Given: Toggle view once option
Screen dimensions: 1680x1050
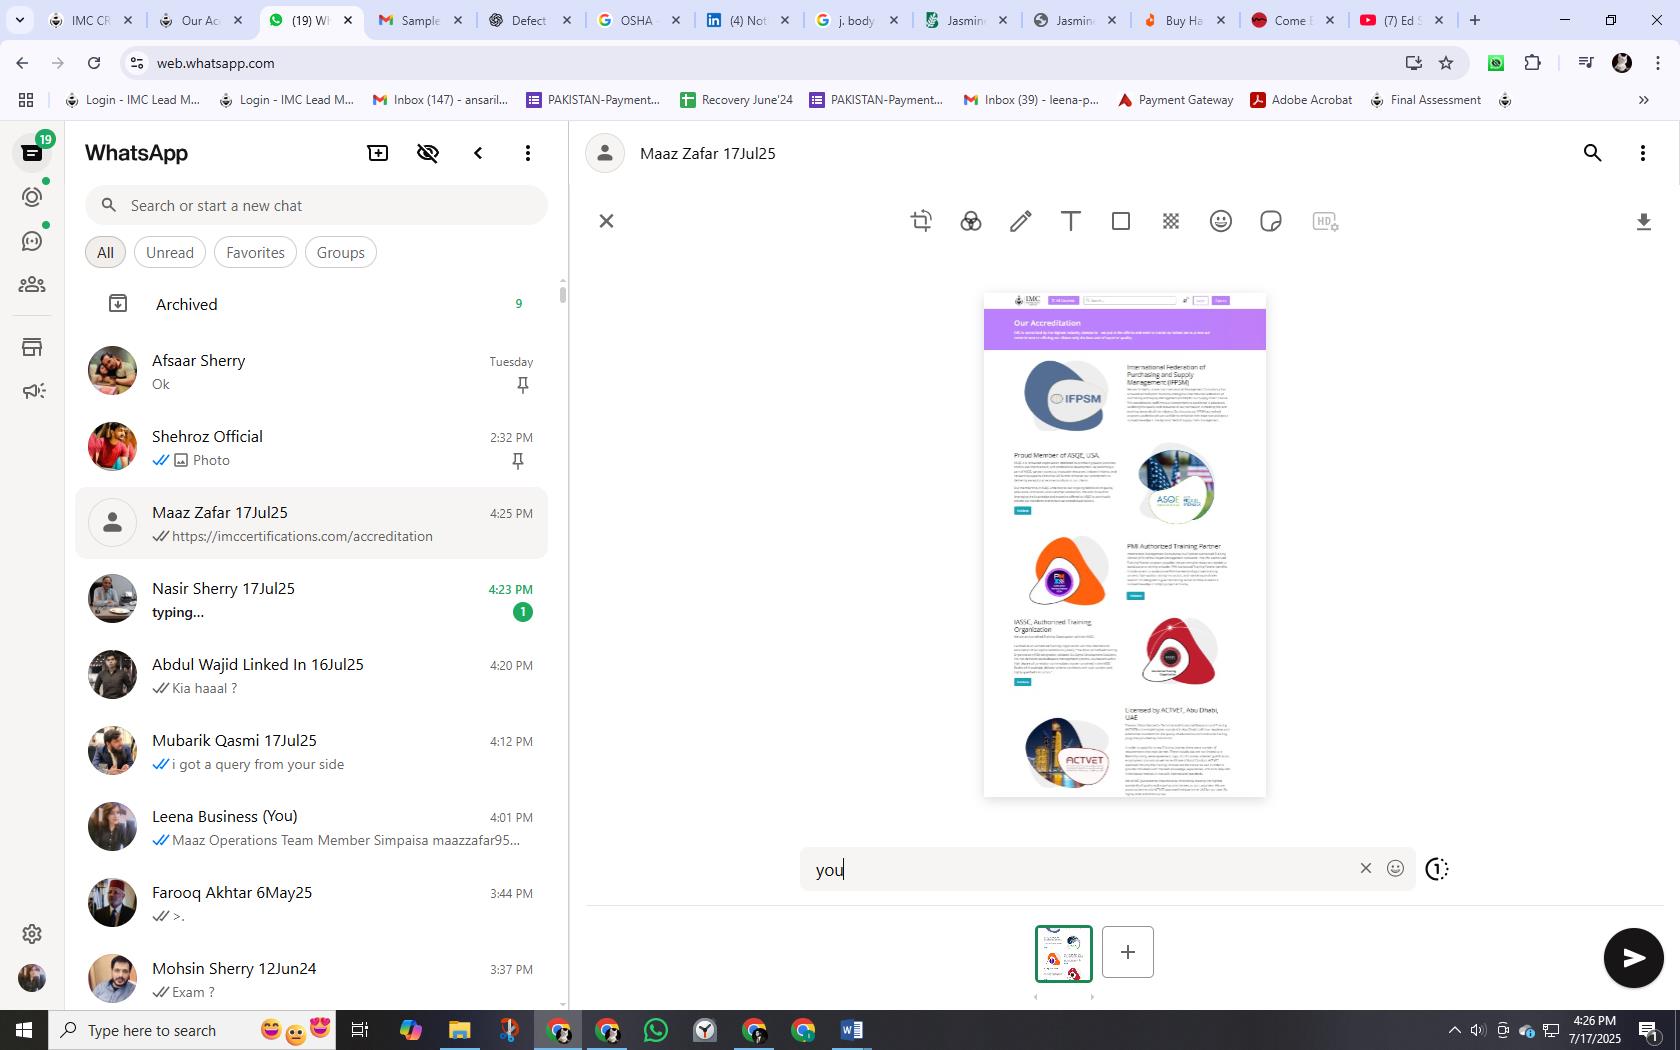Looking at the screenshot, I should (1437, 869).
